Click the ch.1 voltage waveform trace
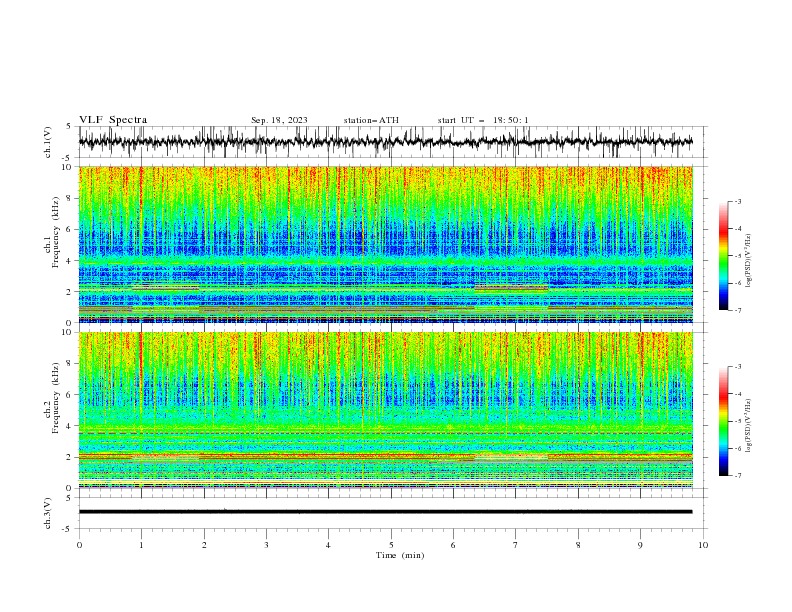 click(x=385, y=142)
